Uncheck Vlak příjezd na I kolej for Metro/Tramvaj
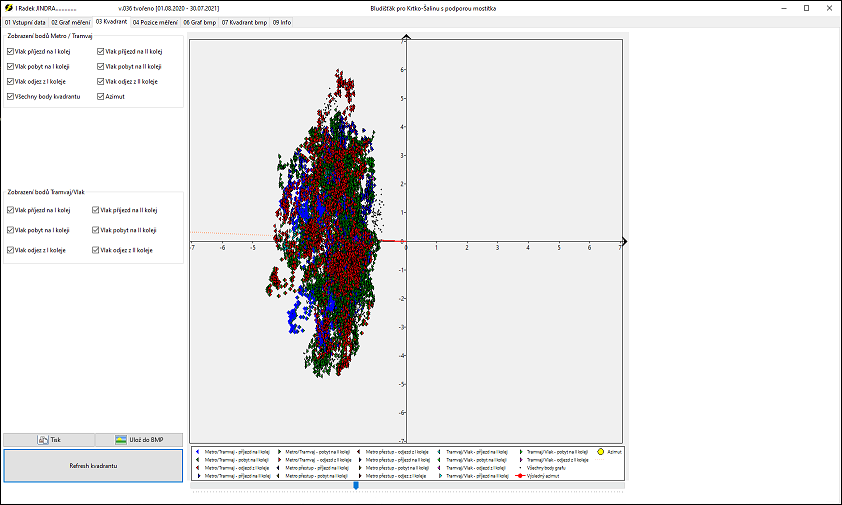 [10, 50]
